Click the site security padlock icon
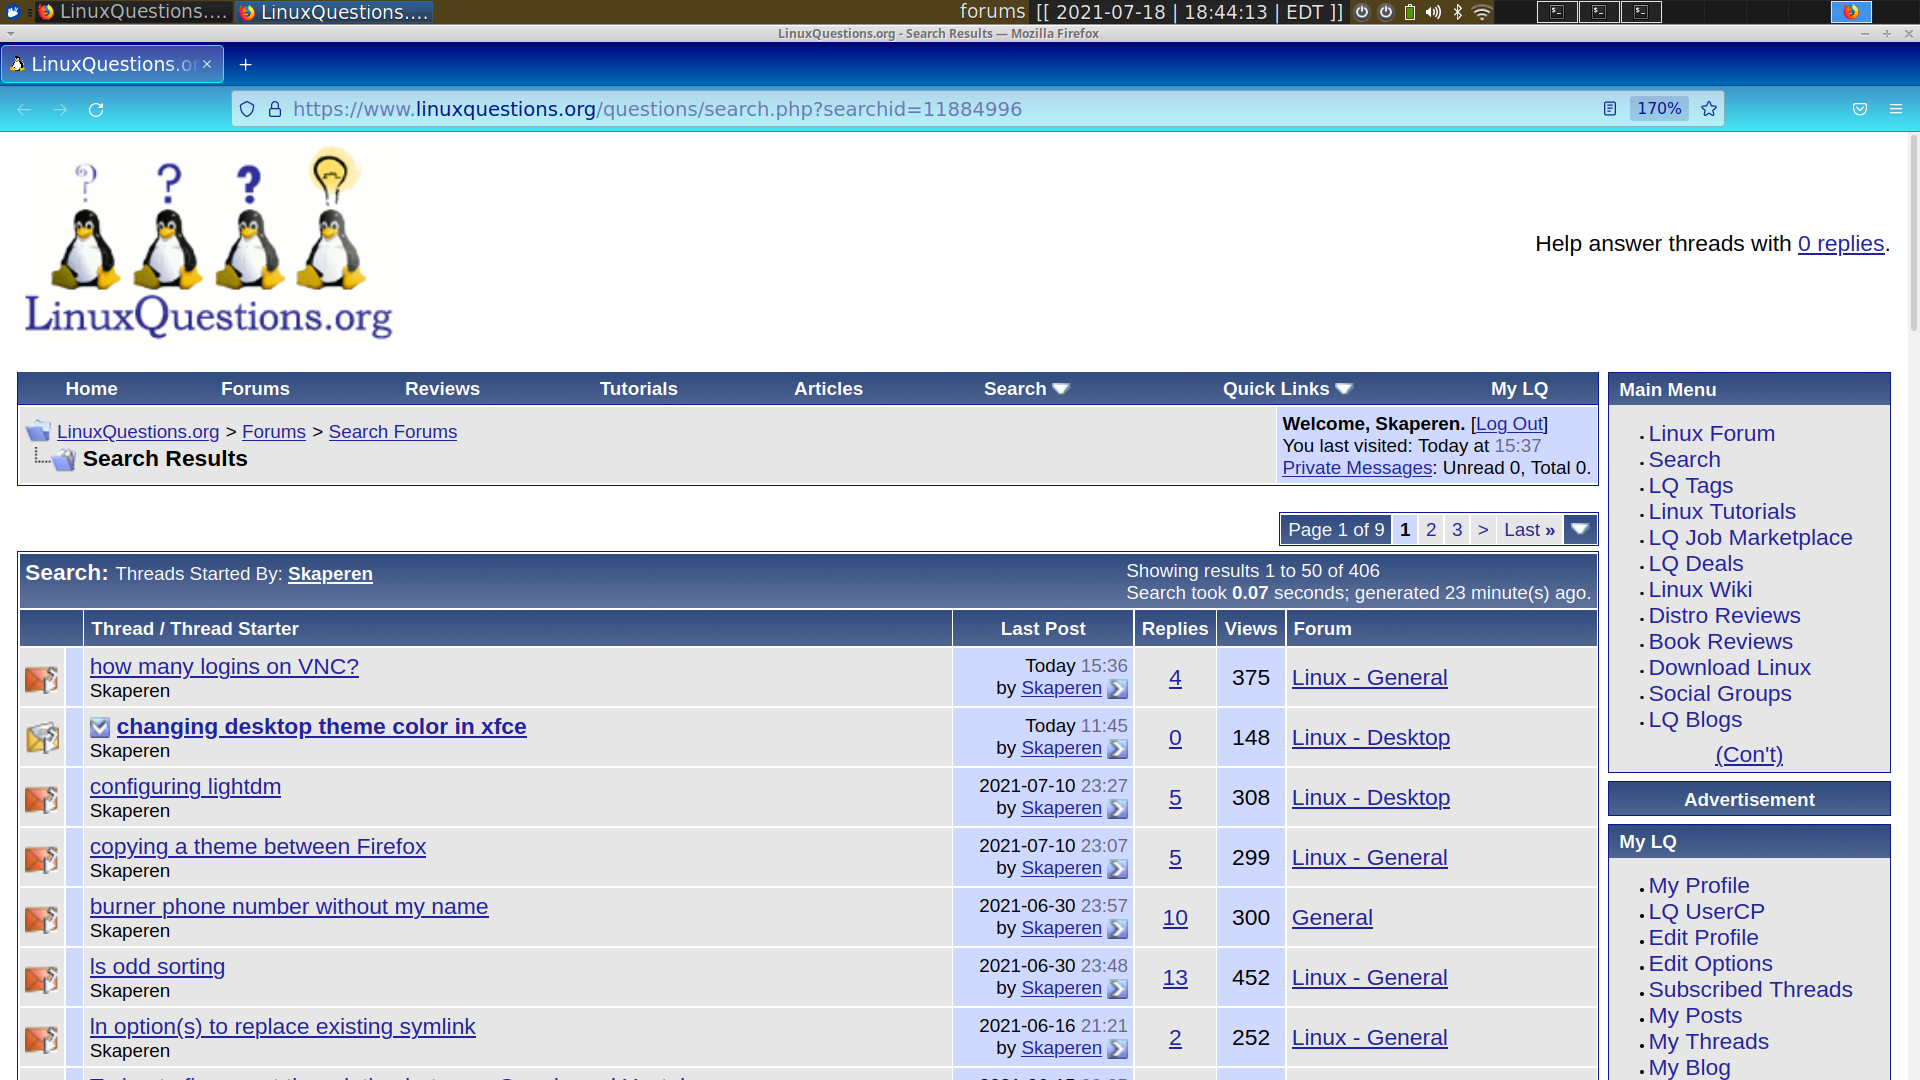Image resolution: width=1920 pixels, height=1080 pixels. click(275, 109)
